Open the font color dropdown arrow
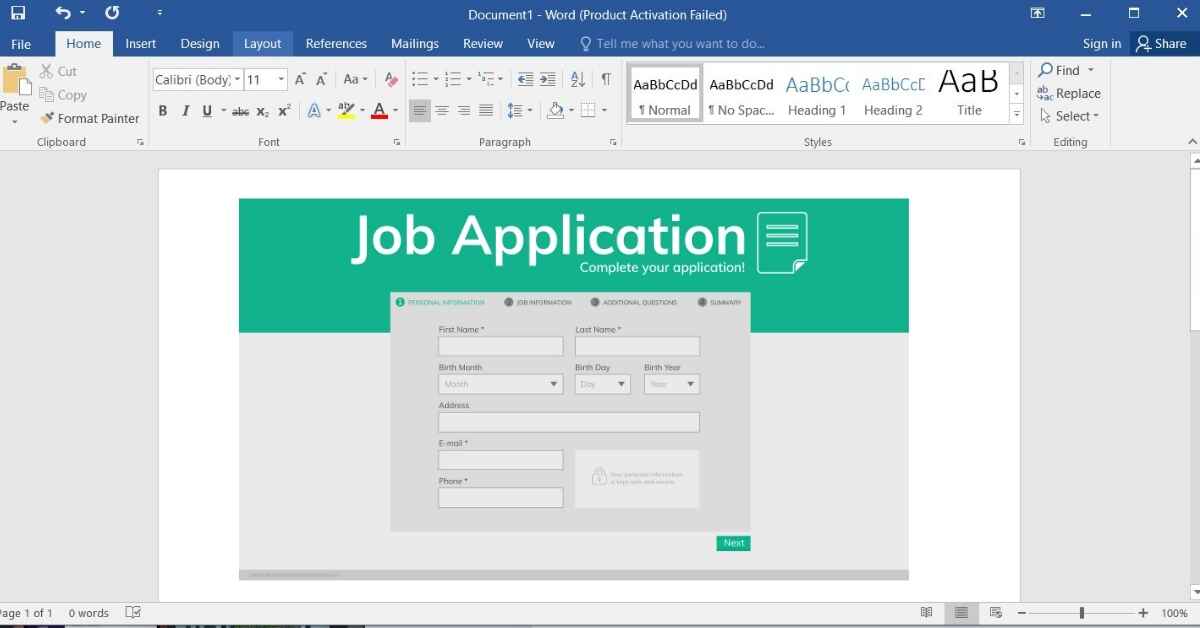 coord(395,111)
